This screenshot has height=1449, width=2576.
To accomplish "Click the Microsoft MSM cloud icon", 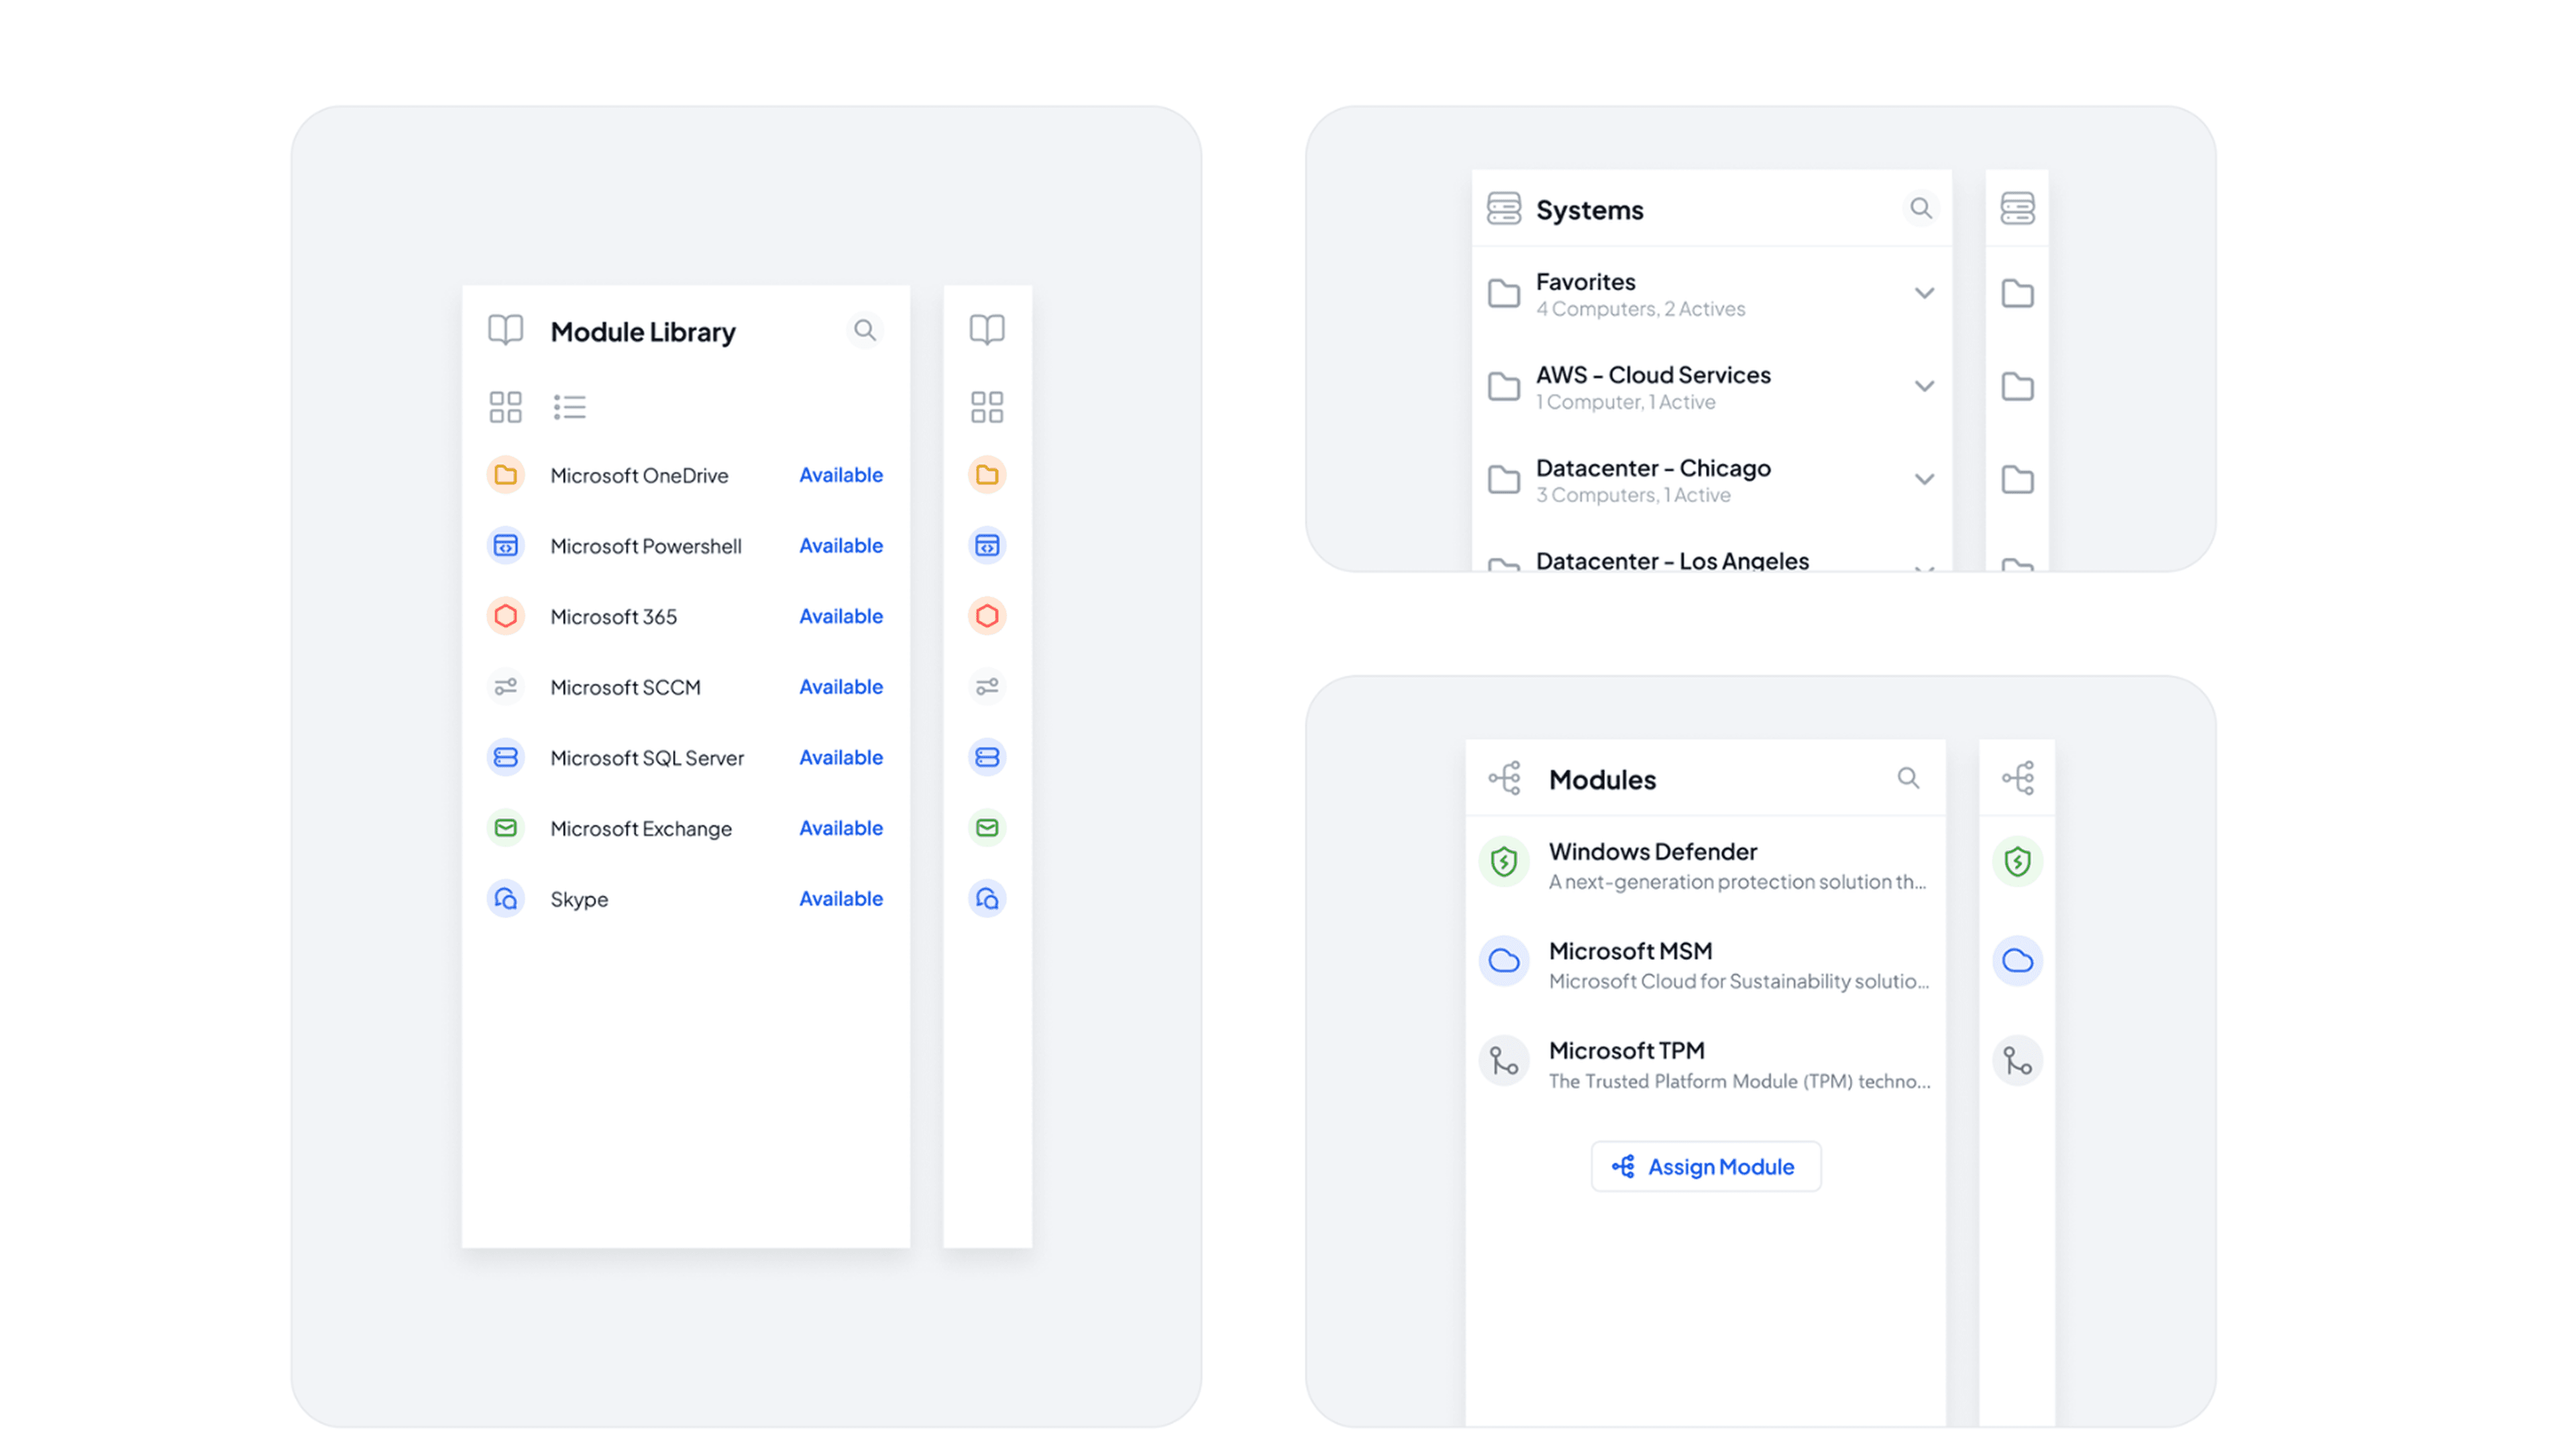I will tap(1504, 961).
